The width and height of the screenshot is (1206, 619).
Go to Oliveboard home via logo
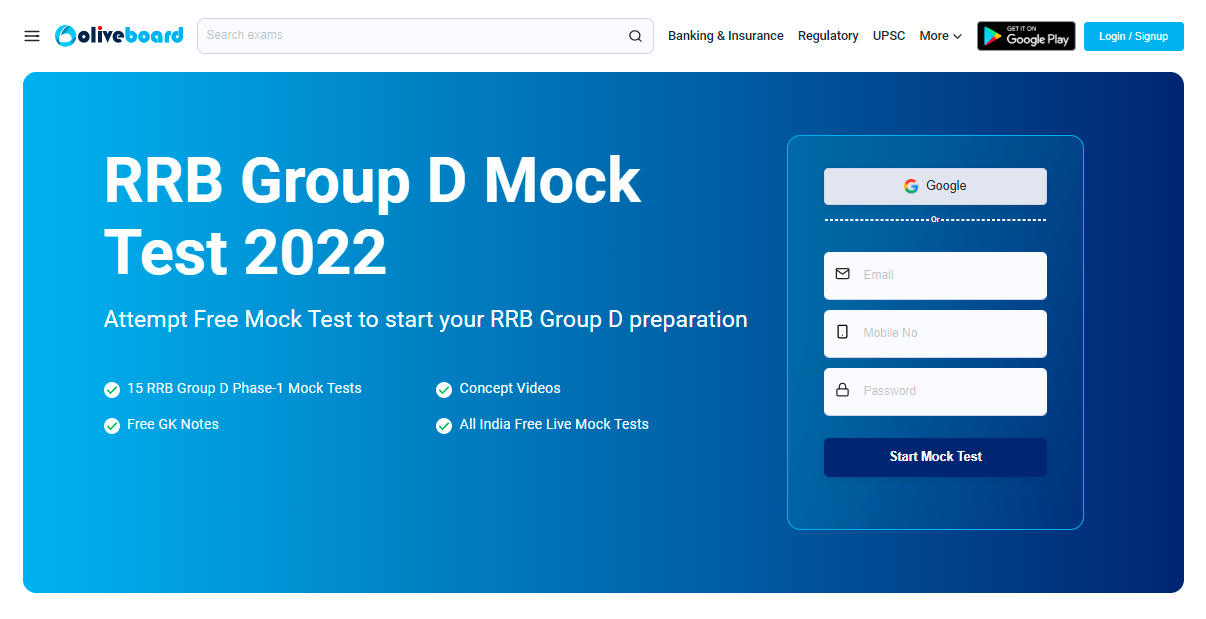click(119, 36)
